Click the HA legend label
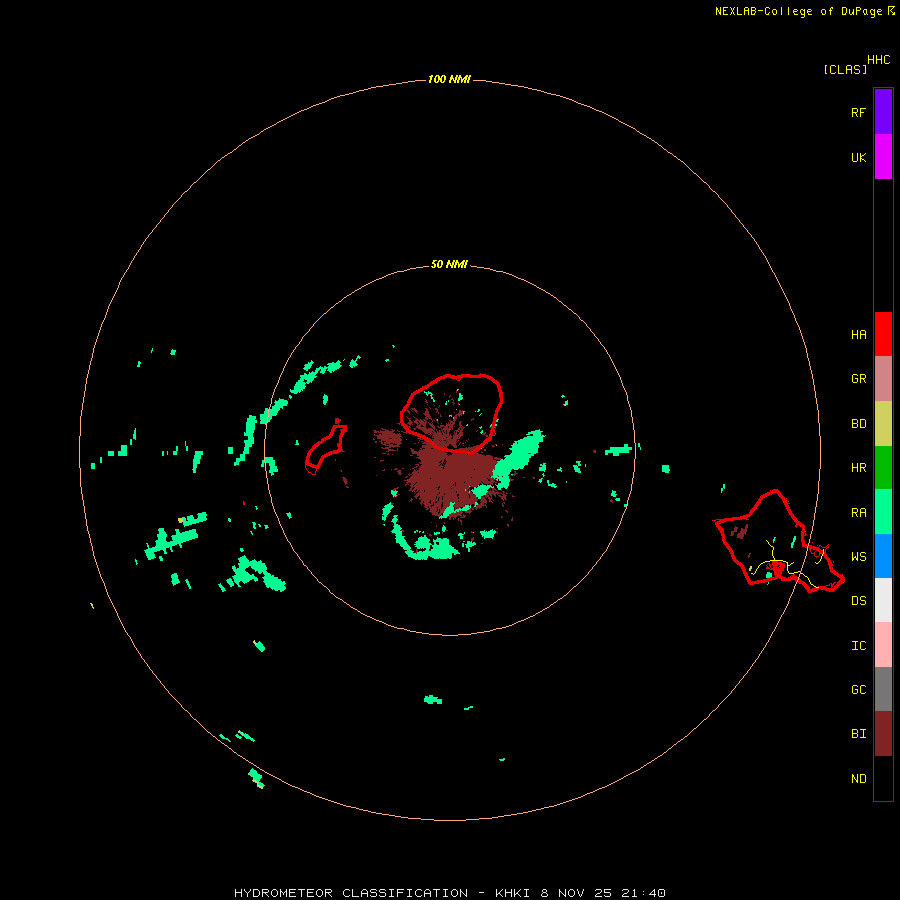Image resolution: width=900 pixels, height=900 pixels. pos(858,335)
